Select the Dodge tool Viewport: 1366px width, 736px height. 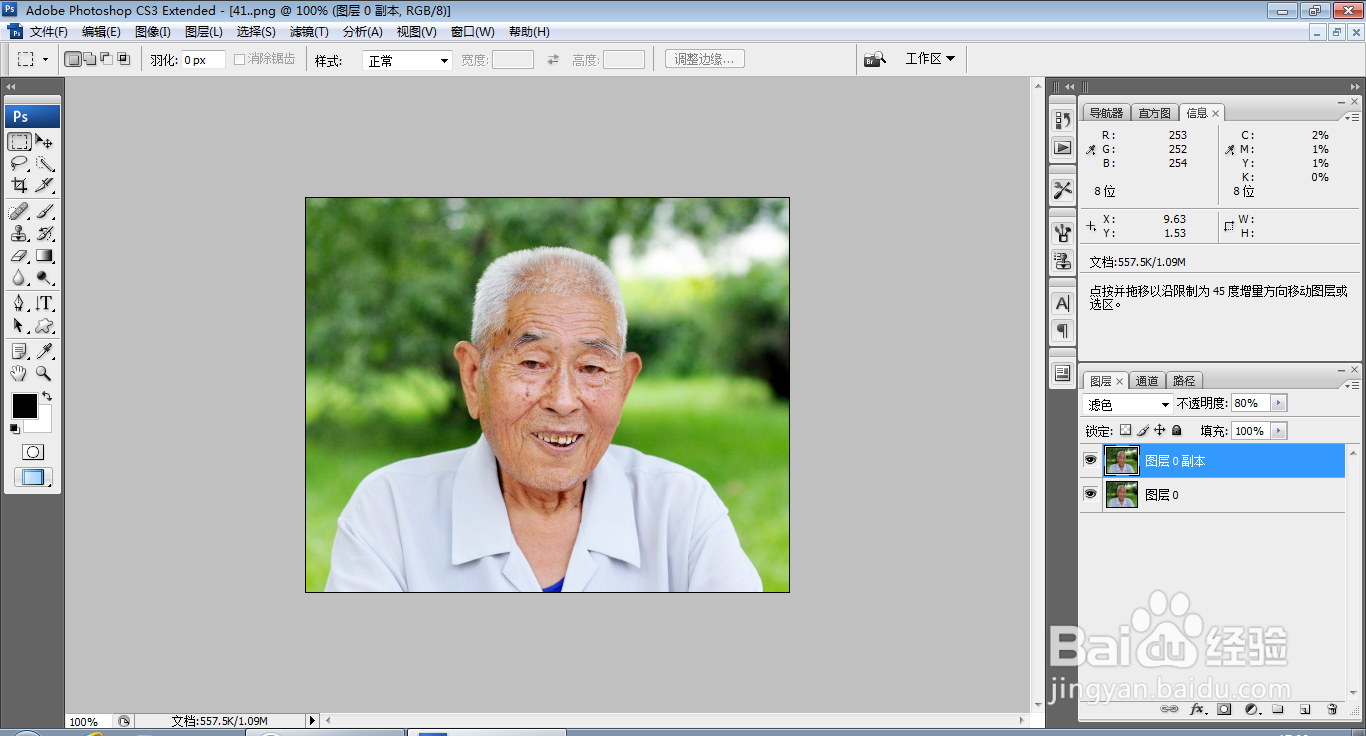click(x=45, y=278)
